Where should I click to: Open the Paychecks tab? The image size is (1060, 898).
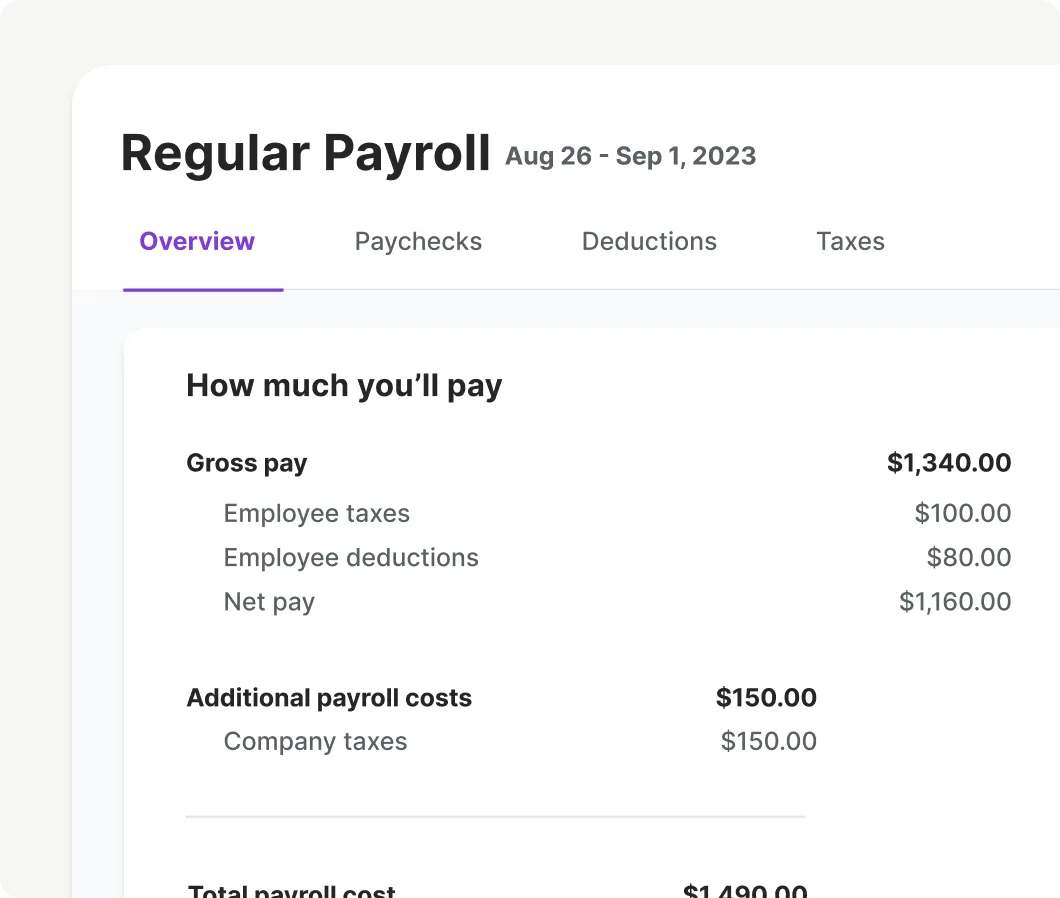coord(418,242)
